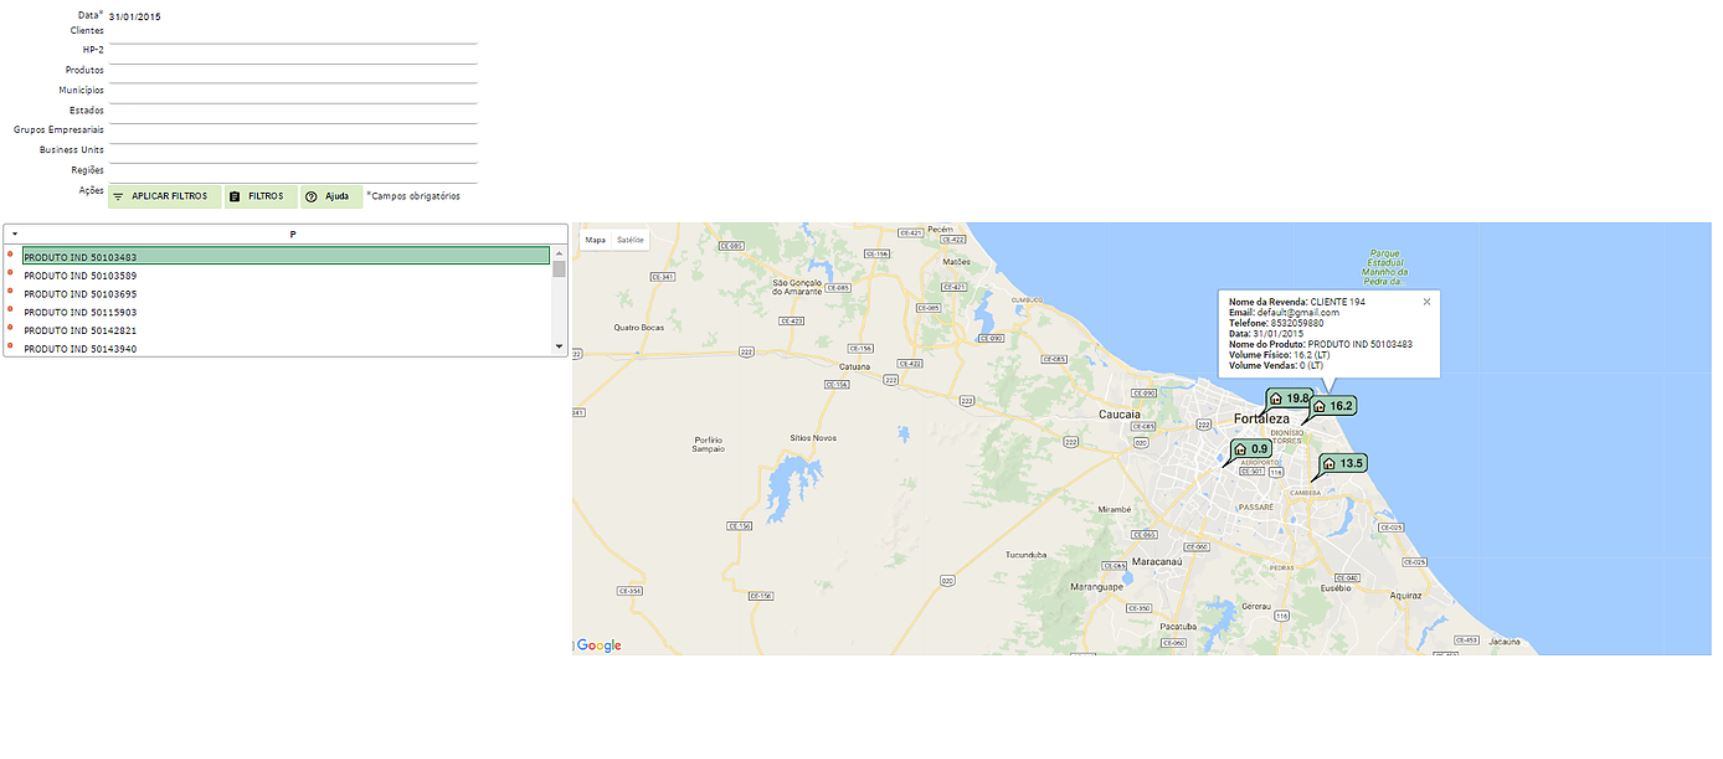Click the Mirambé label on map
1723x759 pixels.
[x=1114, y=510]
